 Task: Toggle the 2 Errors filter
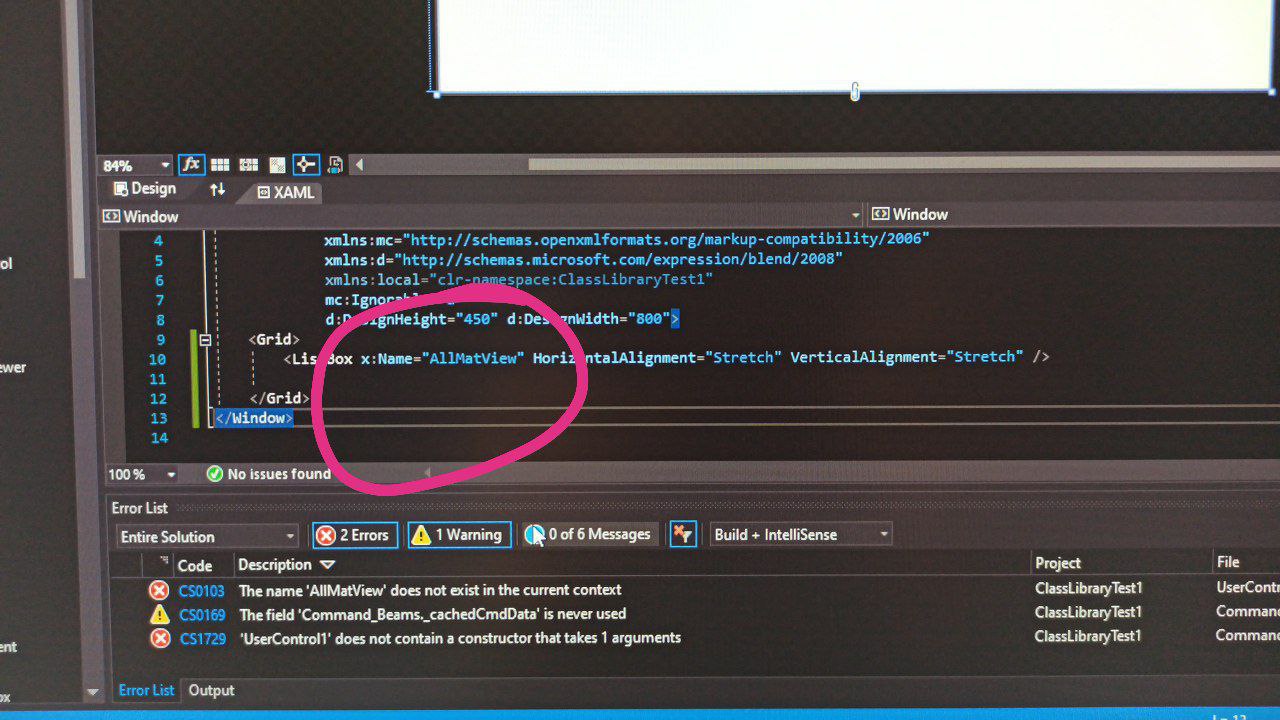tap(355, 535)
